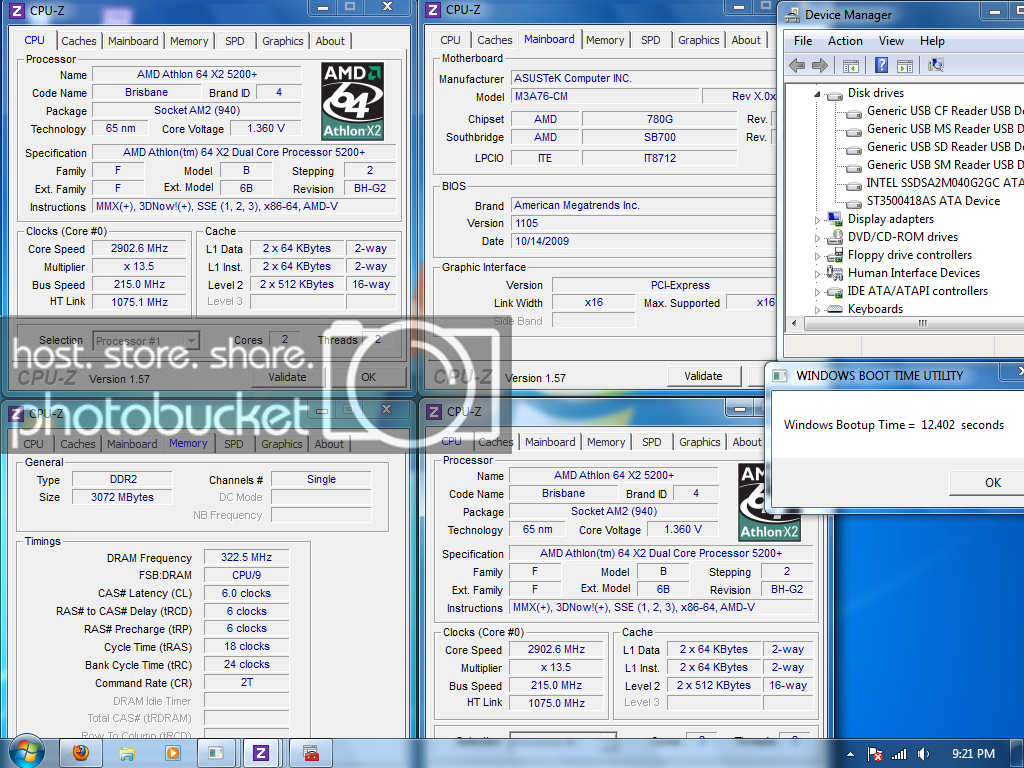The height and width of the screenshot is (768, 1024).
Task: Open Mainboard tab in lower-right CPU-Z window
Action: 550,442
